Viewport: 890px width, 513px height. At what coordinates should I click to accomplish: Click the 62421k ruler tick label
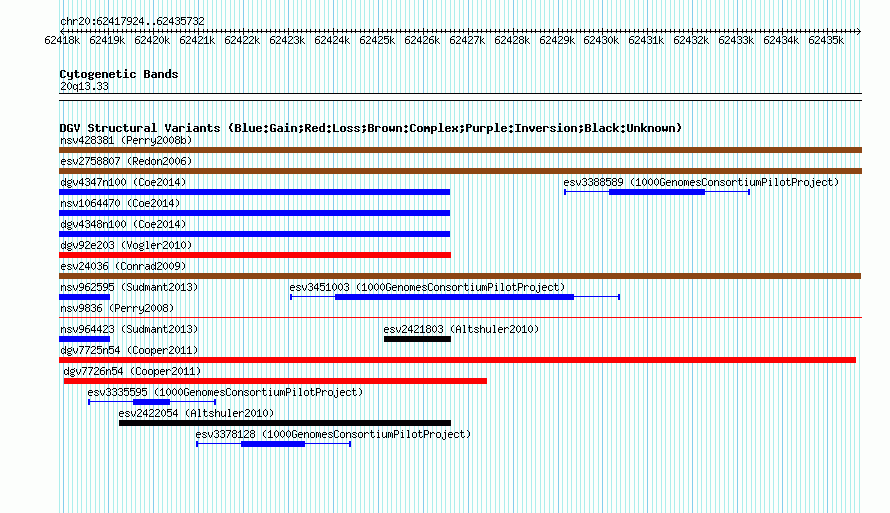pyautogui.click(x=197, y=40)
